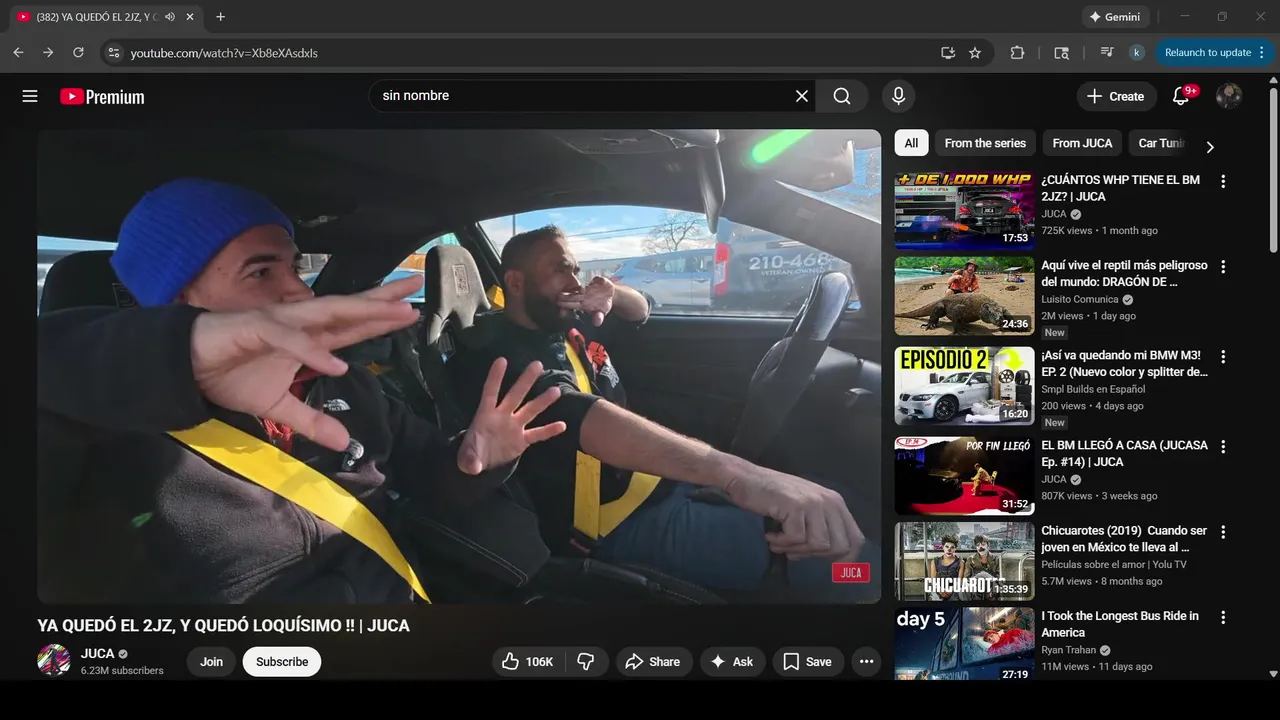Click the main video player
This screenshot has width=1280, height=720.
[x=459, y=366]
